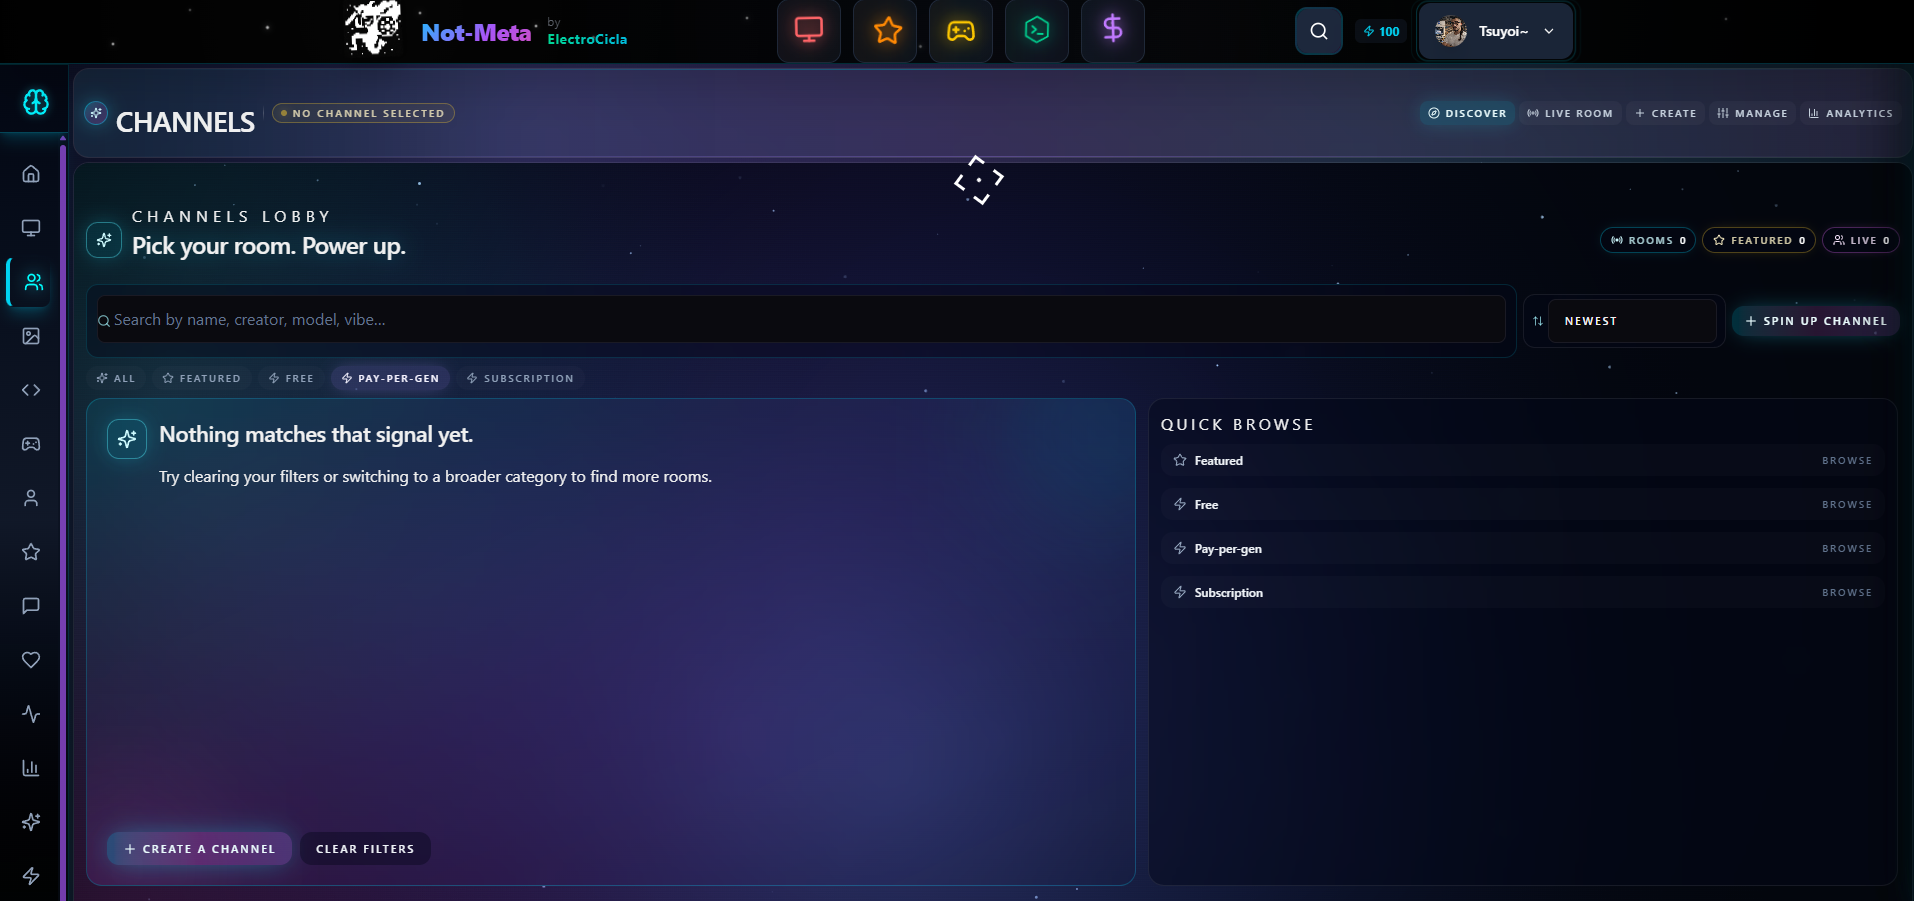Switch to the Live Room tab
Screen dimensions: 1914x901
[x=1570, y=113]
